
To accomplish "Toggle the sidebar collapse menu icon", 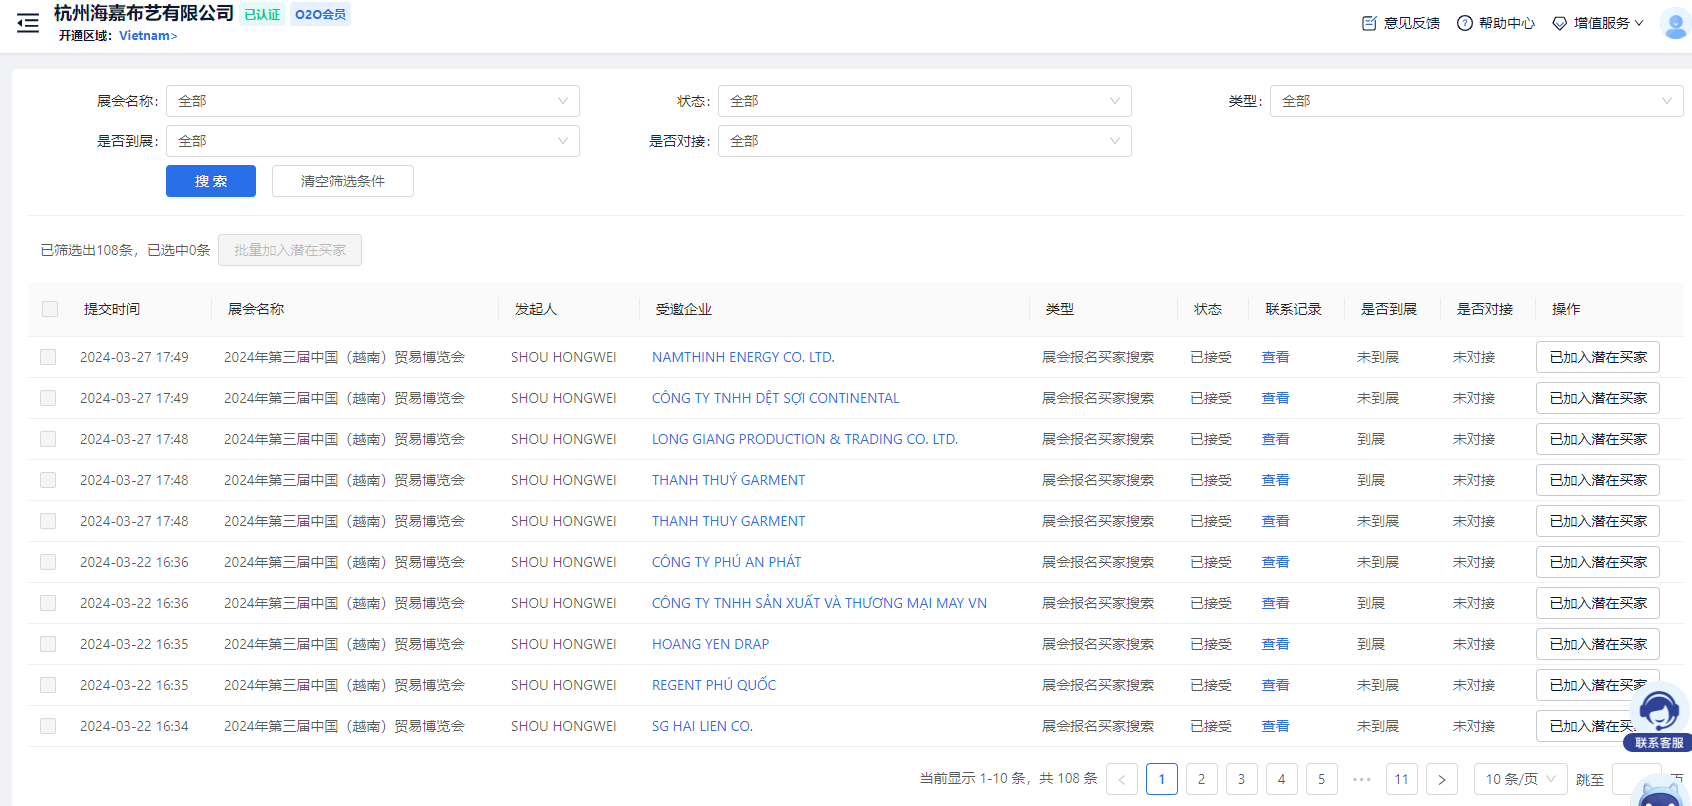I will click(x=28, y=23).
